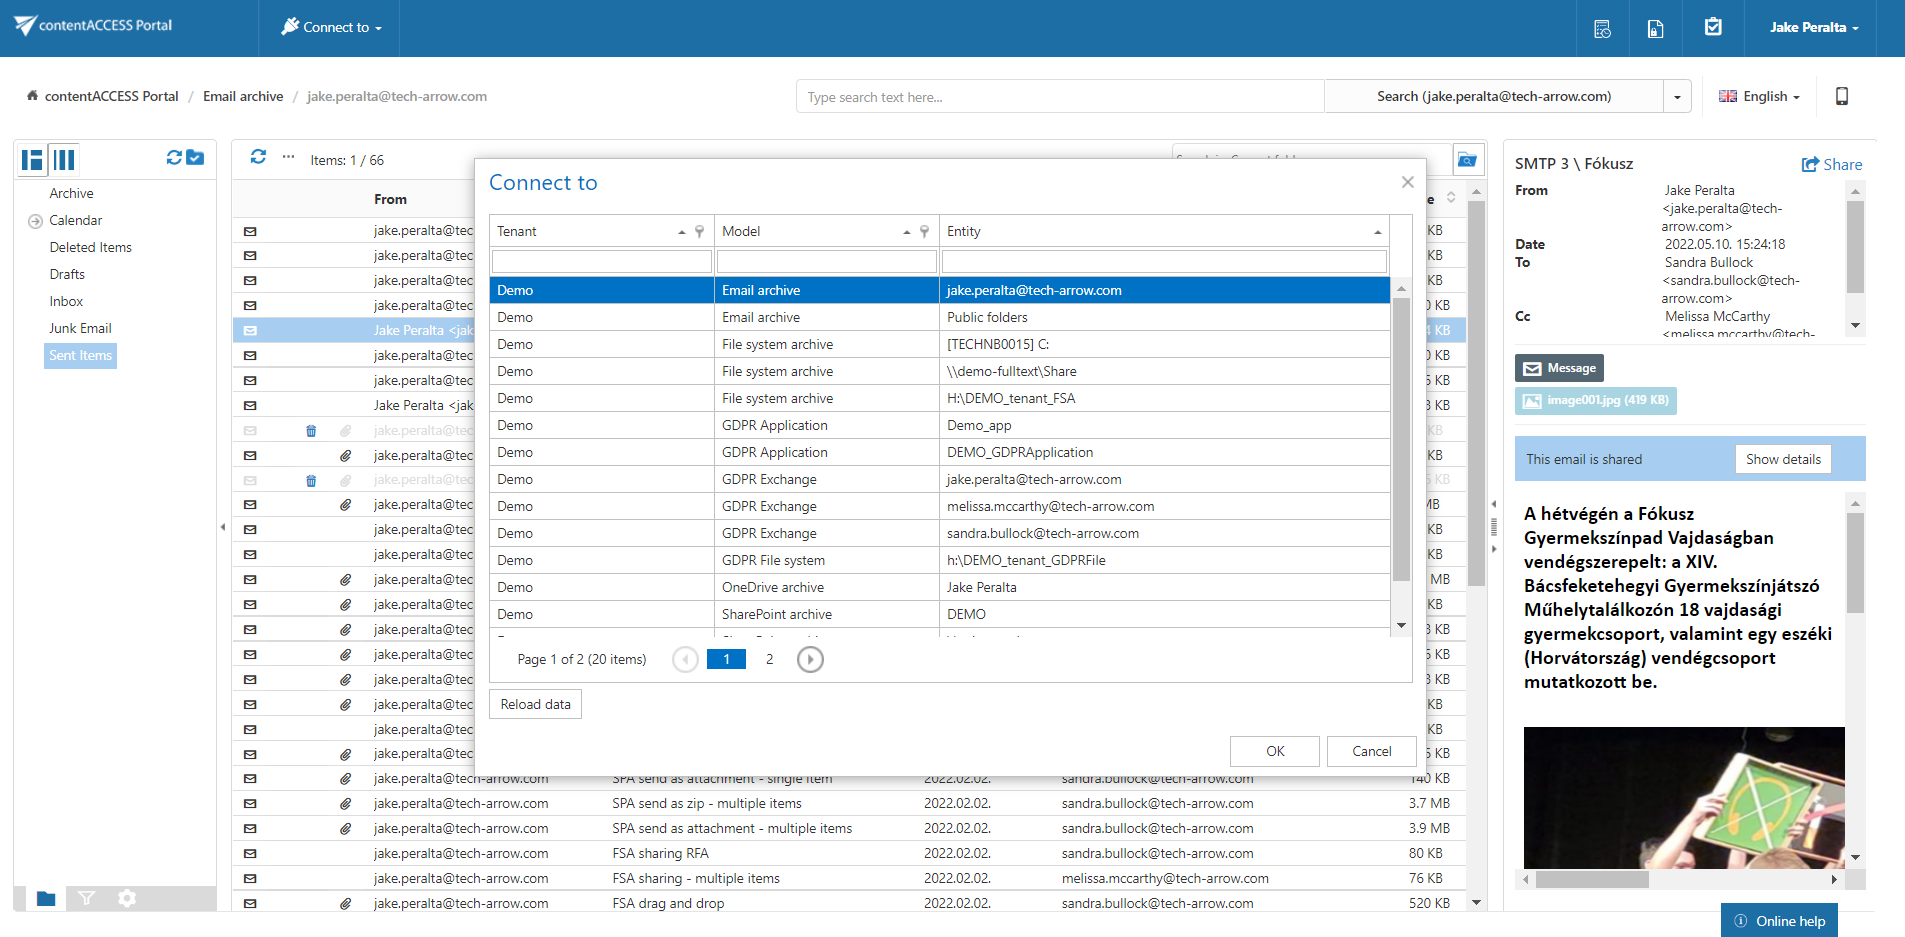This screenshot has width=1905, height=937.
Task: Switch to the three-column layout view
Action: (x=65, y=160)
